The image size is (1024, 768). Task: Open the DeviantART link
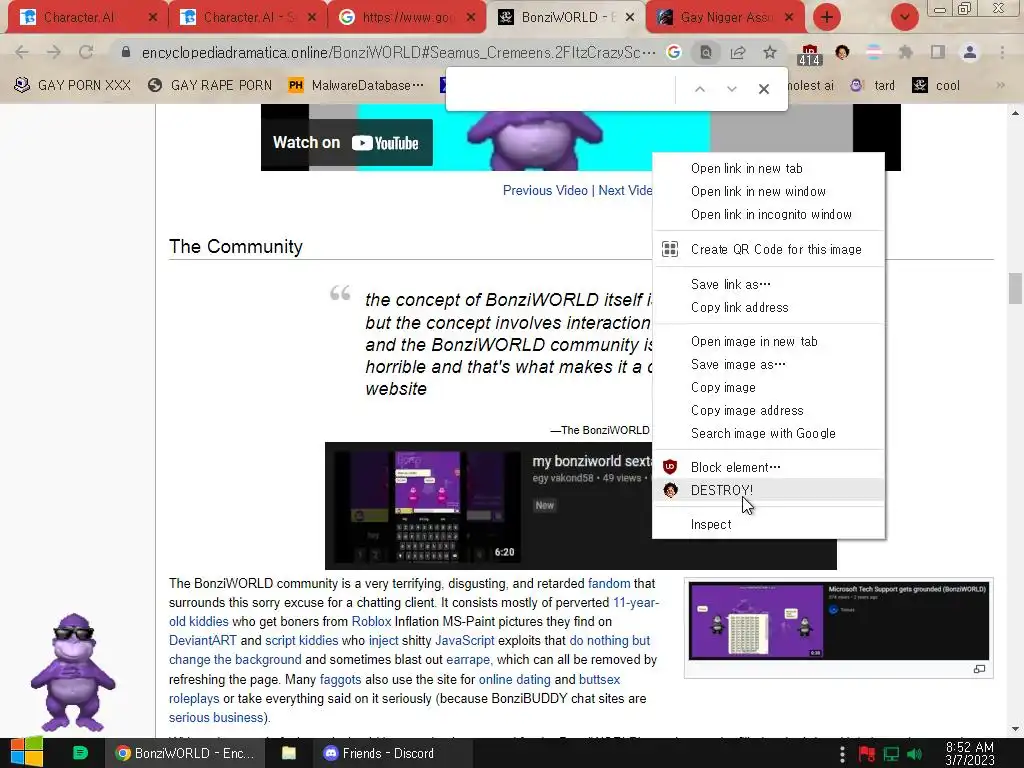pos(202,641)
